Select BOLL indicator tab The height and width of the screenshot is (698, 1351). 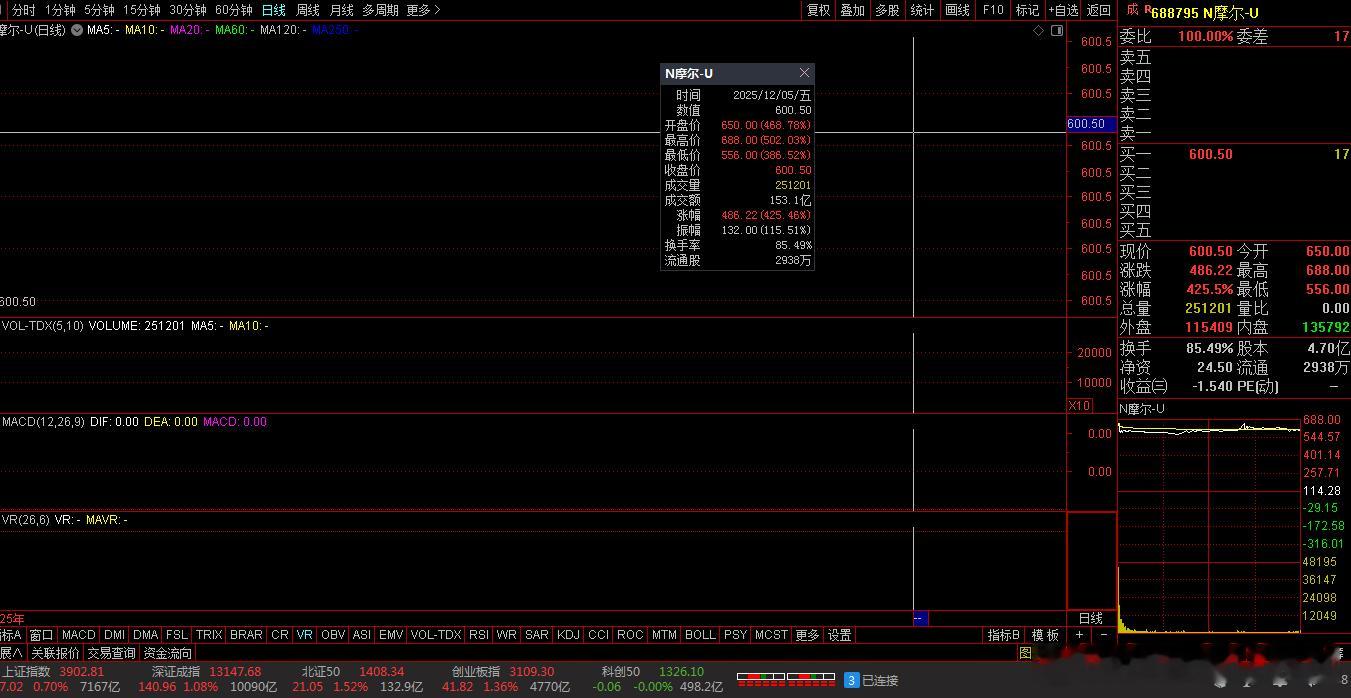(x=700, y=635)
